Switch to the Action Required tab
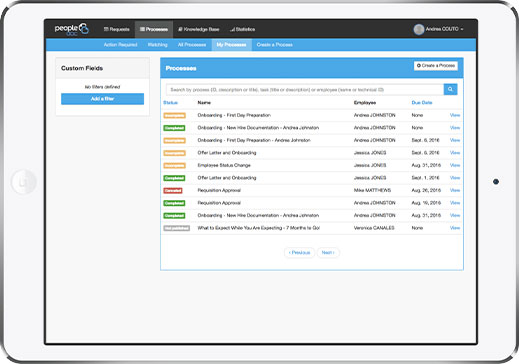This screenshot has width=519, height=364. click(120, 45)
